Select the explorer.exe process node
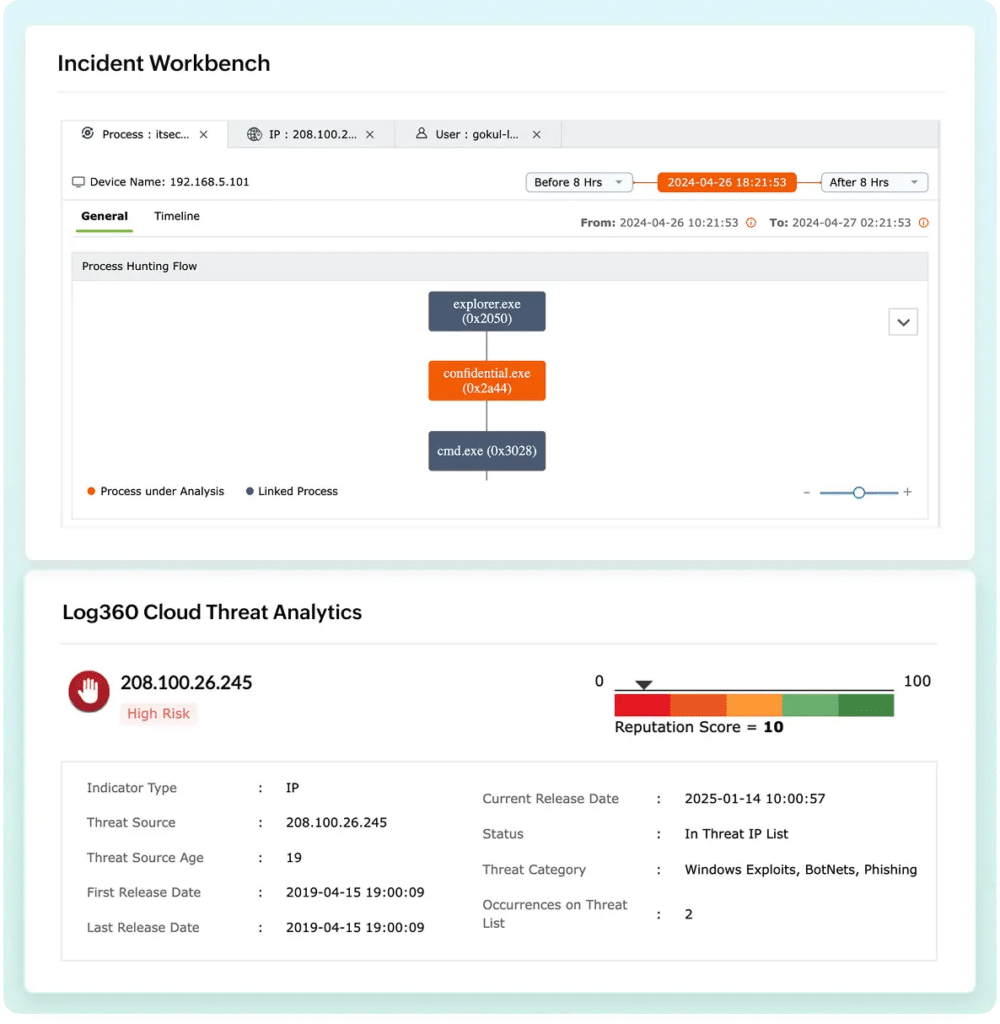 pos(487,312)
